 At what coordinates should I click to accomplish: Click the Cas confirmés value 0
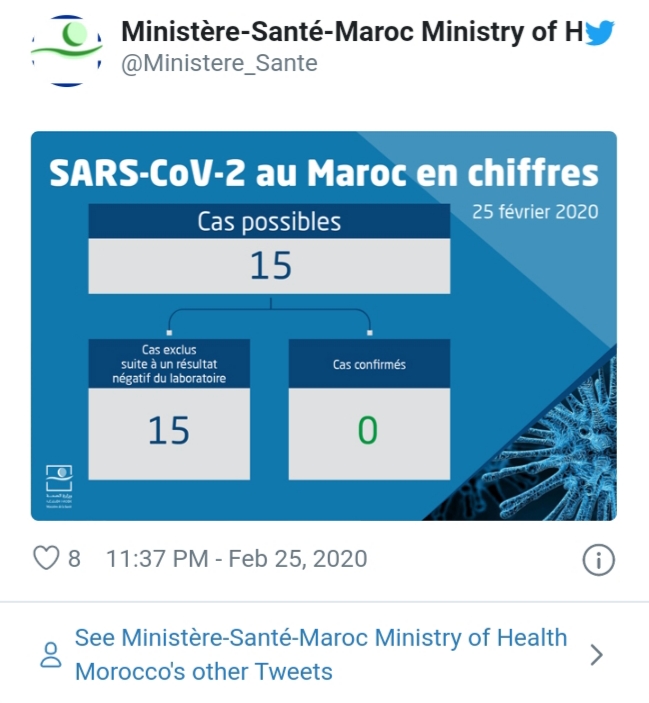pyautogui.click(x=368, y=430)
